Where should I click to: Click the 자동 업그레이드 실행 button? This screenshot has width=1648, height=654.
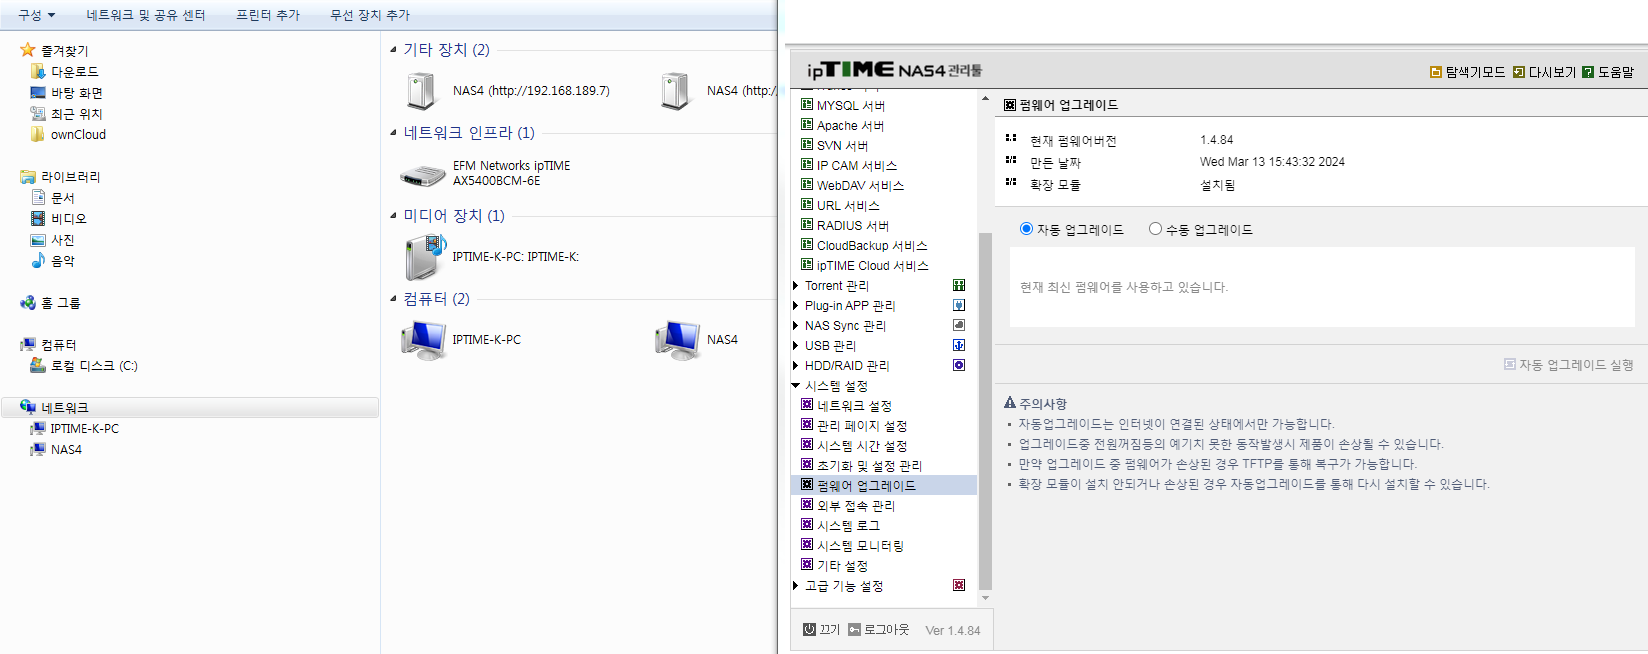point(1568,365)
